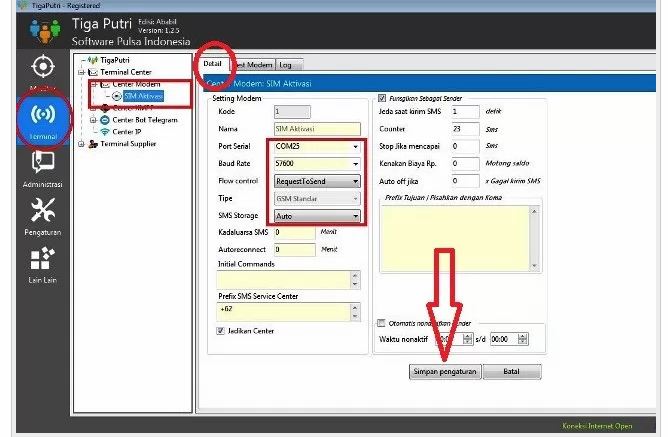Click the Tiga Putri people logo
This screenshot has height=437, width=668.
tap(45, 32)
